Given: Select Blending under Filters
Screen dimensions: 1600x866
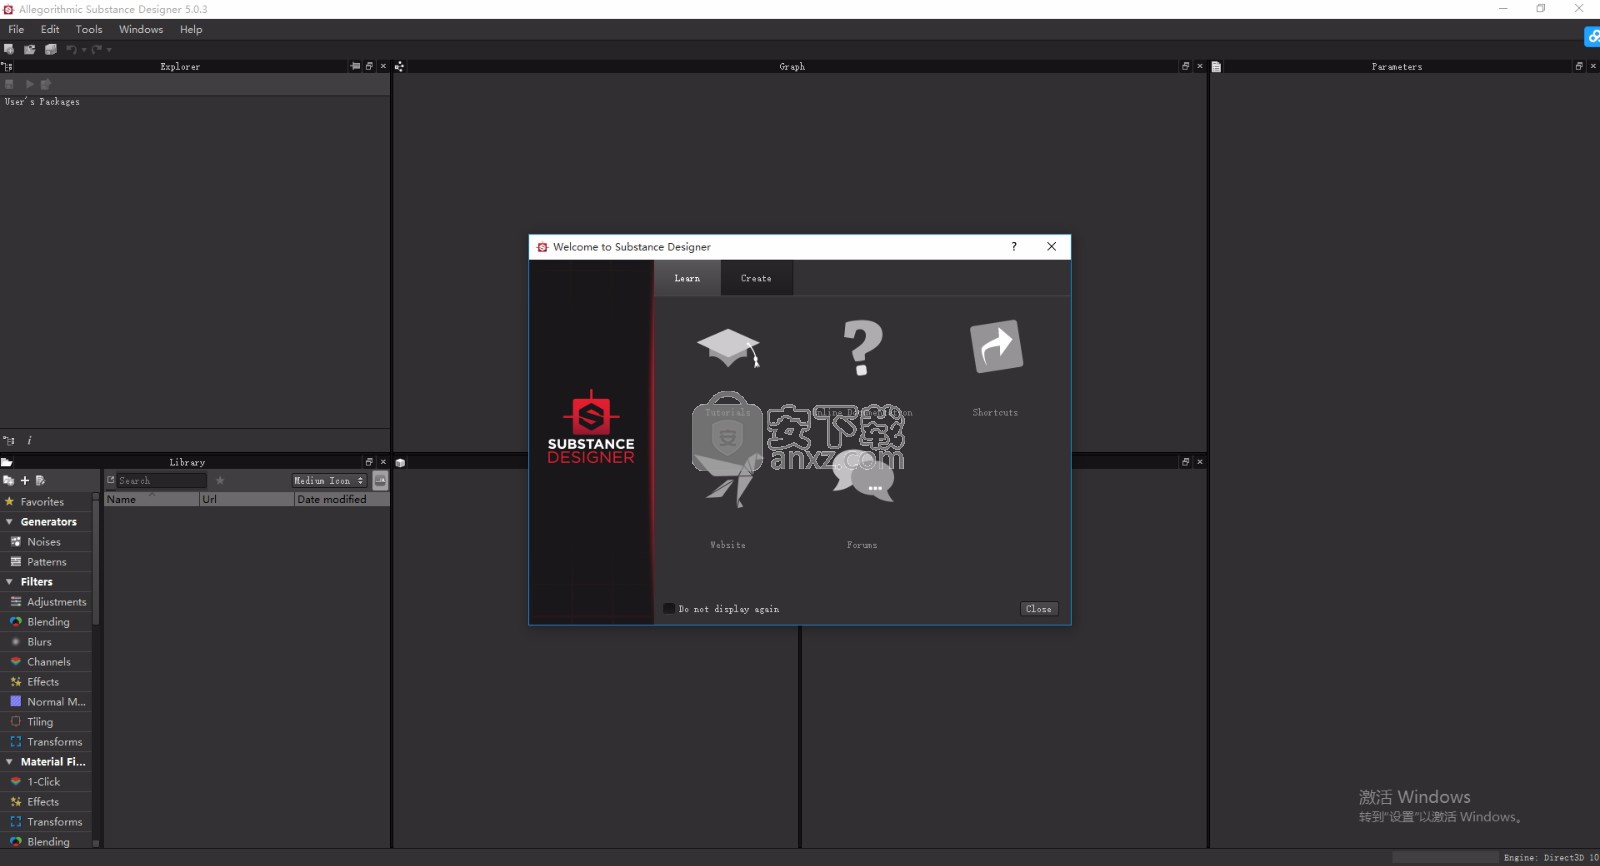Looking at the screenshot, I should pyautogui.click(x=45, y=622).
